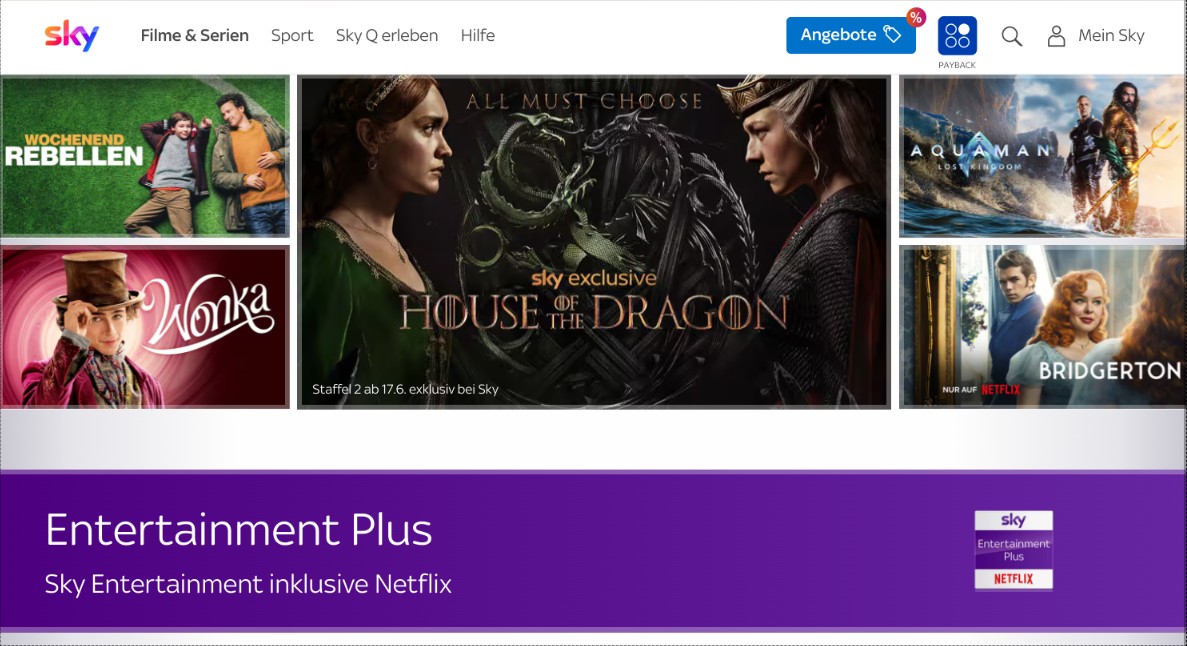Select the Entertainment Plus Netflix package logo
Image resolution: width=1187 pixels, height=646 pixels.
click(1013, 550)
